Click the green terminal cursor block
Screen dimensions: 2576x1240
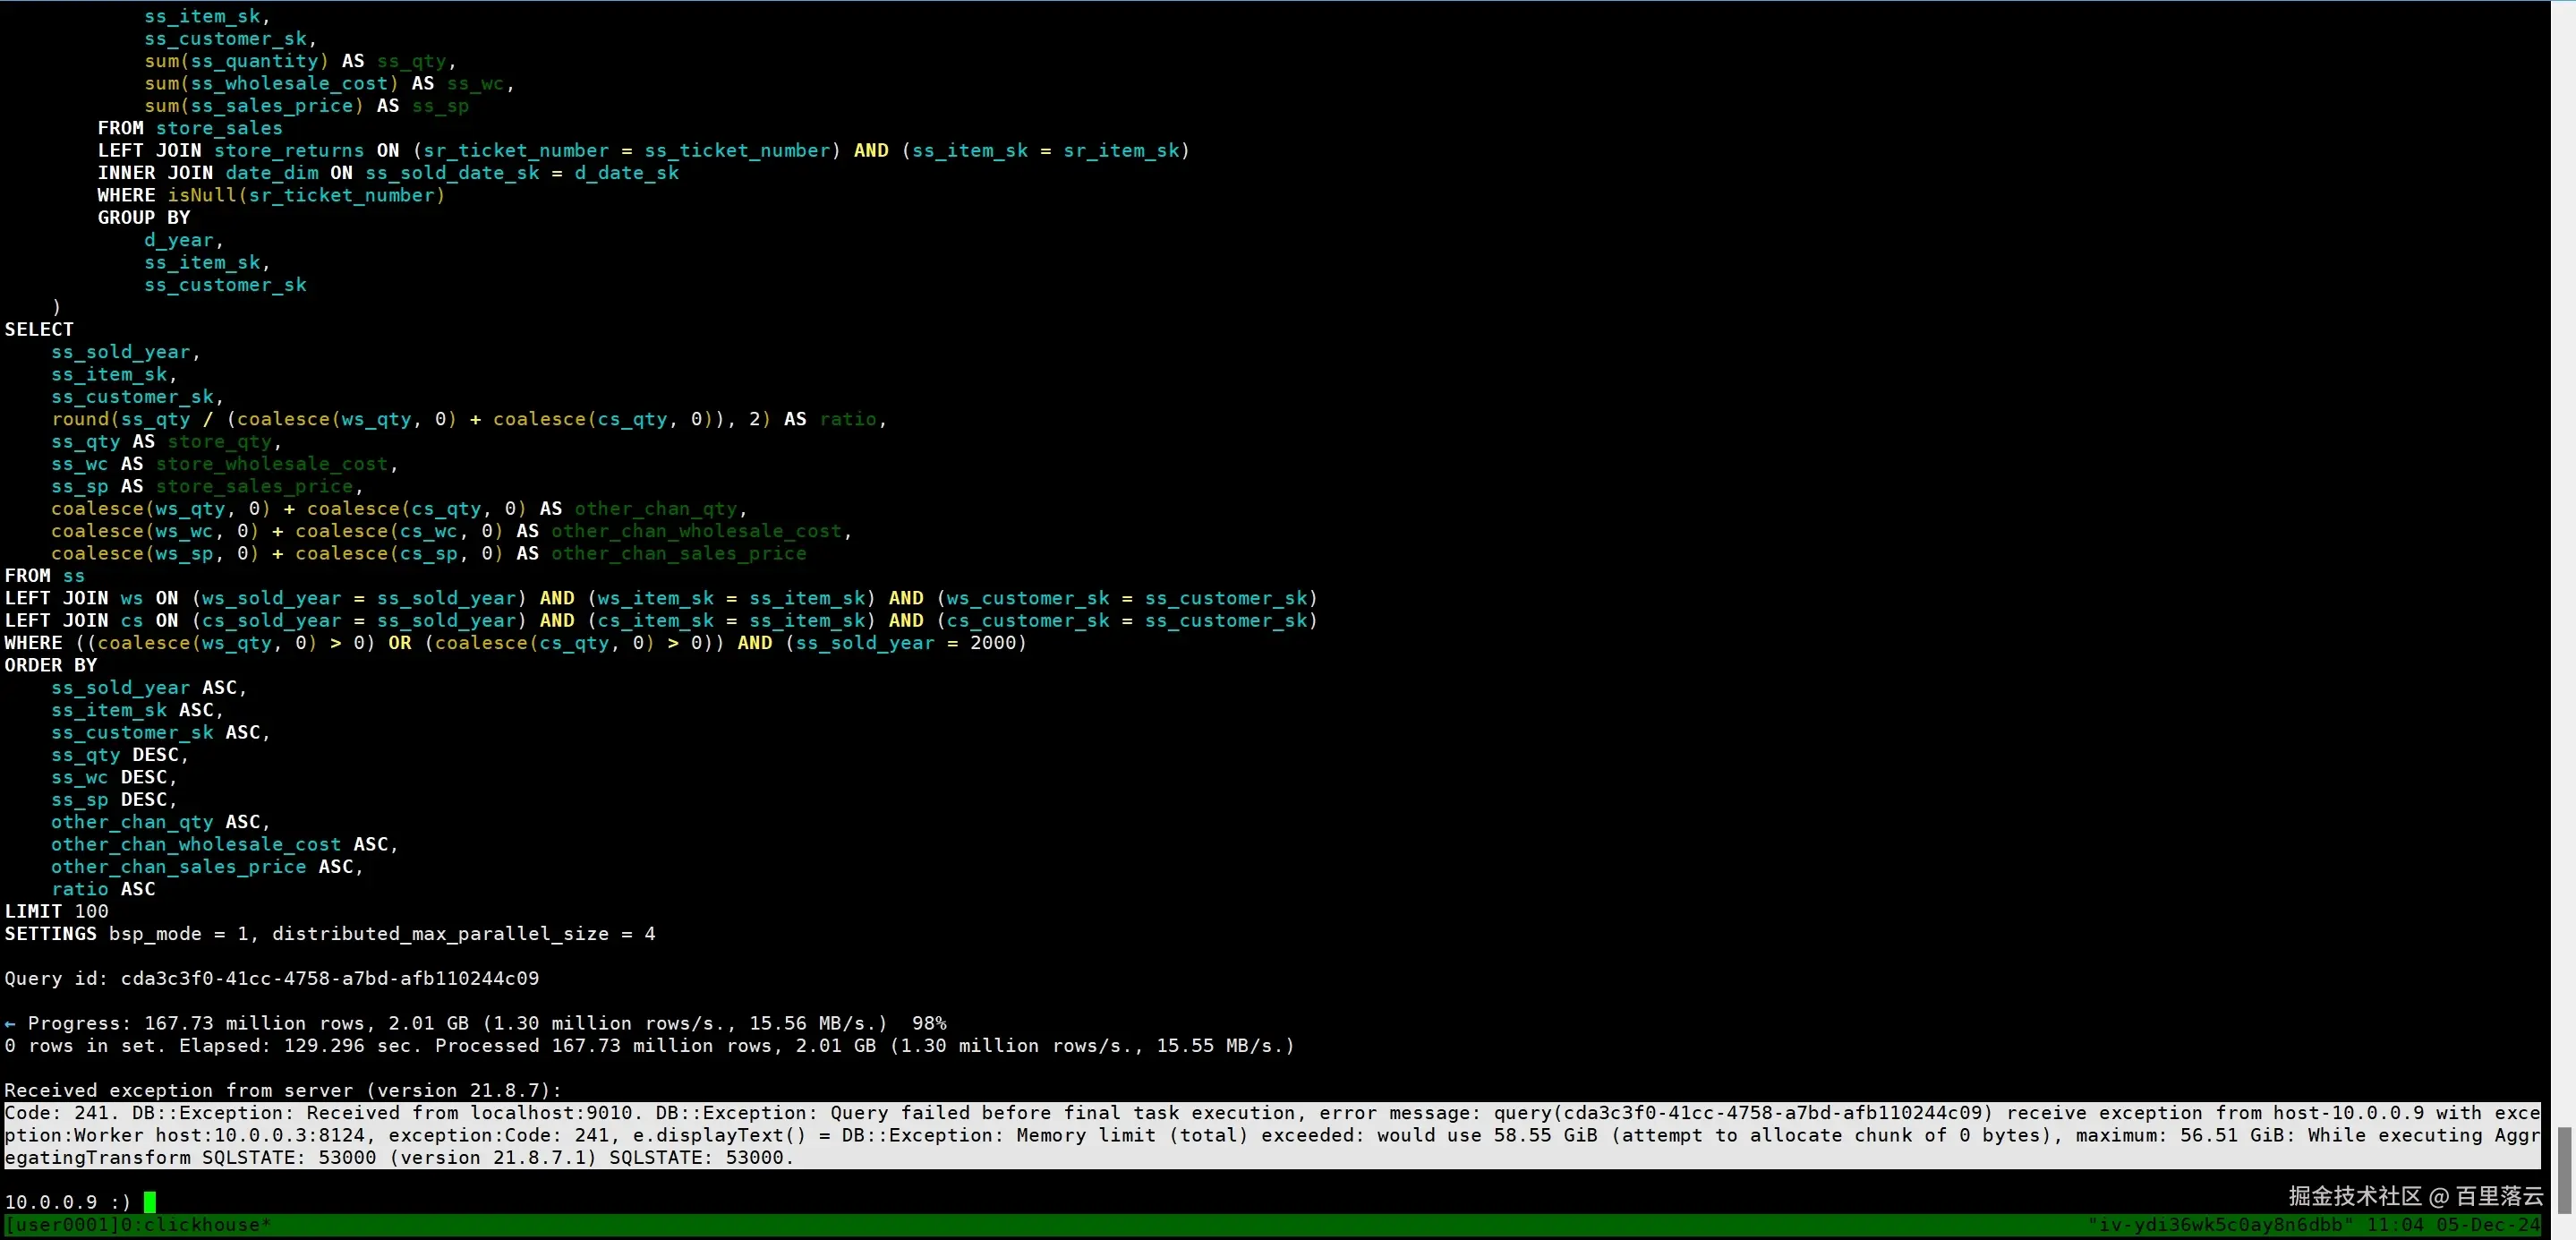(x=150, y=1201)
